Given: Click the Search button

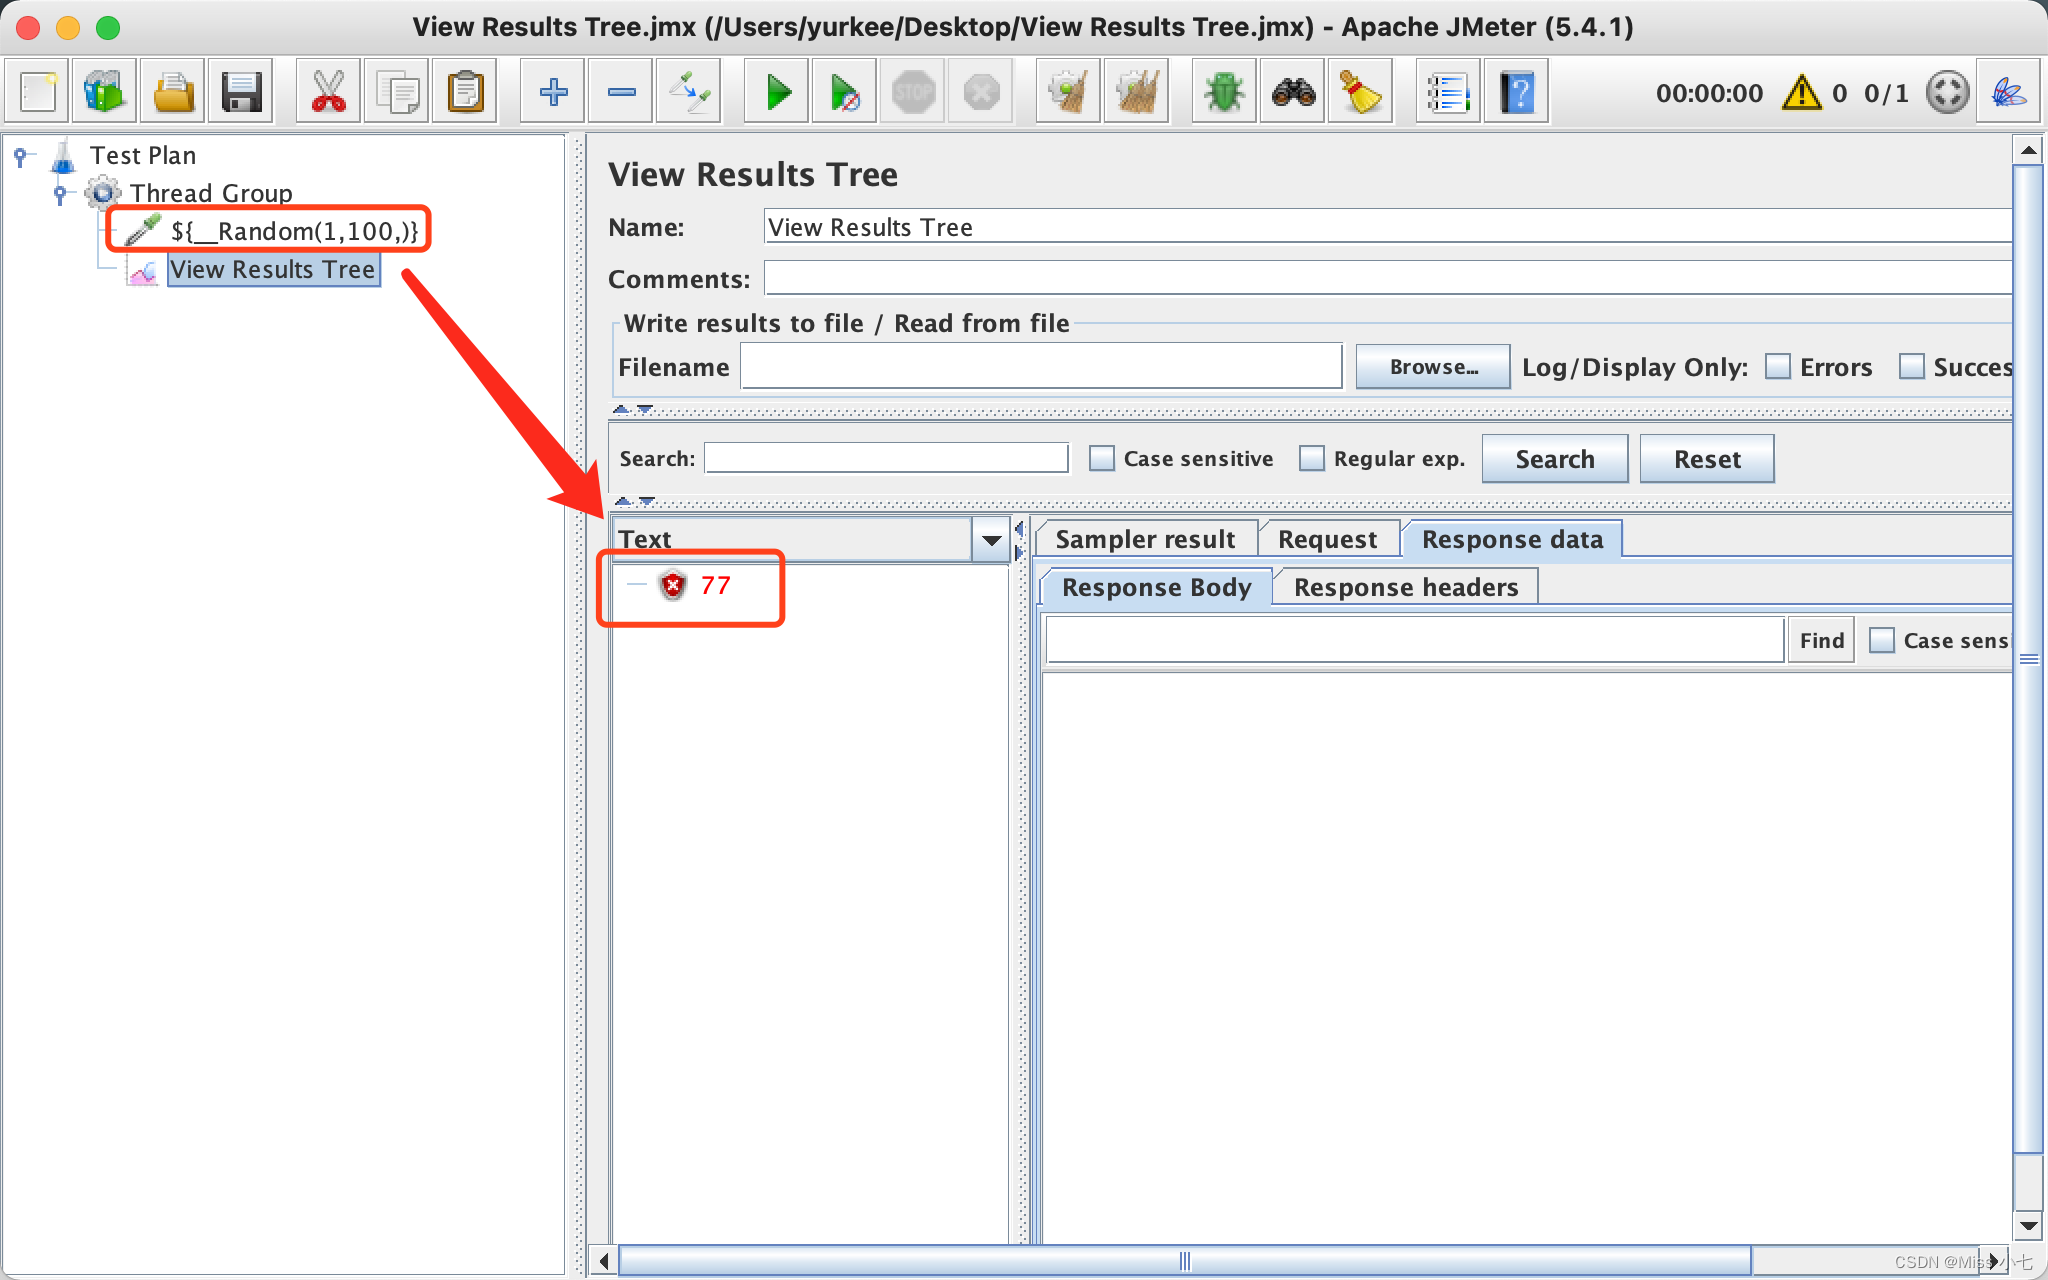Looking at the screenshot, I should (x=1555, y=459).
